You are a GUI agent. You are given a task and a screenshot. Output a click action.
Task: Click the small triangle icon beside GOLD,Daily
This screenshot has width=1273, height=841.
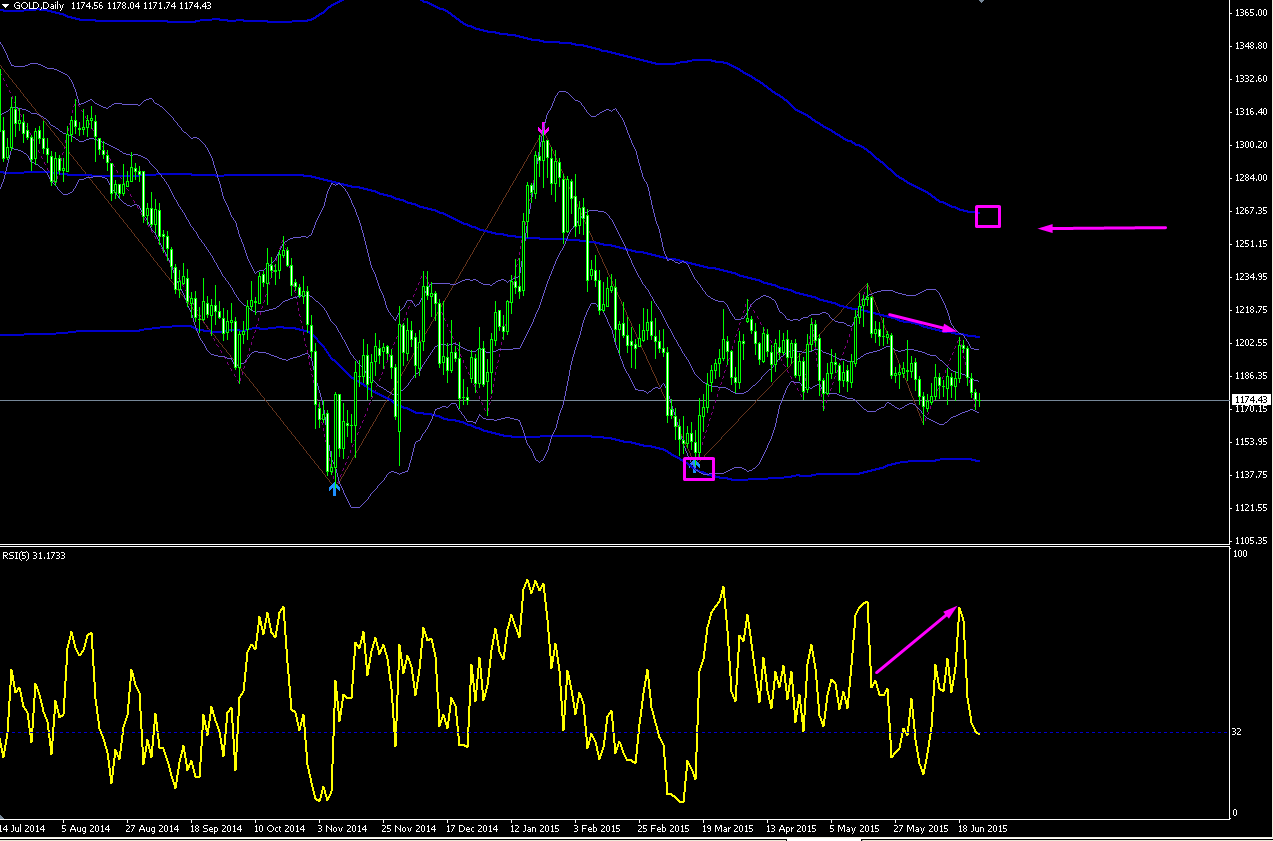point(6,6)
